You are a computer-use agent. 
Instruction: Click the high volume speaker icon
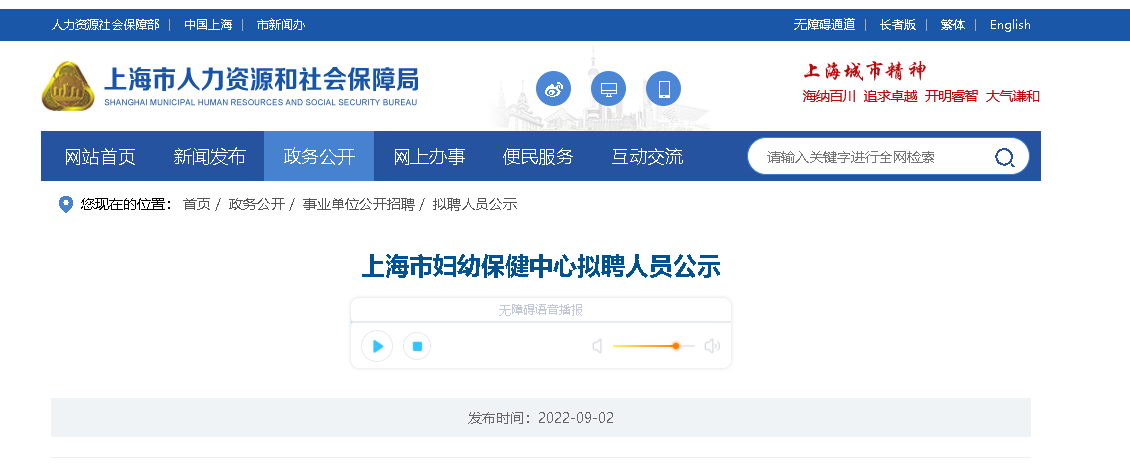pos(712,346)
